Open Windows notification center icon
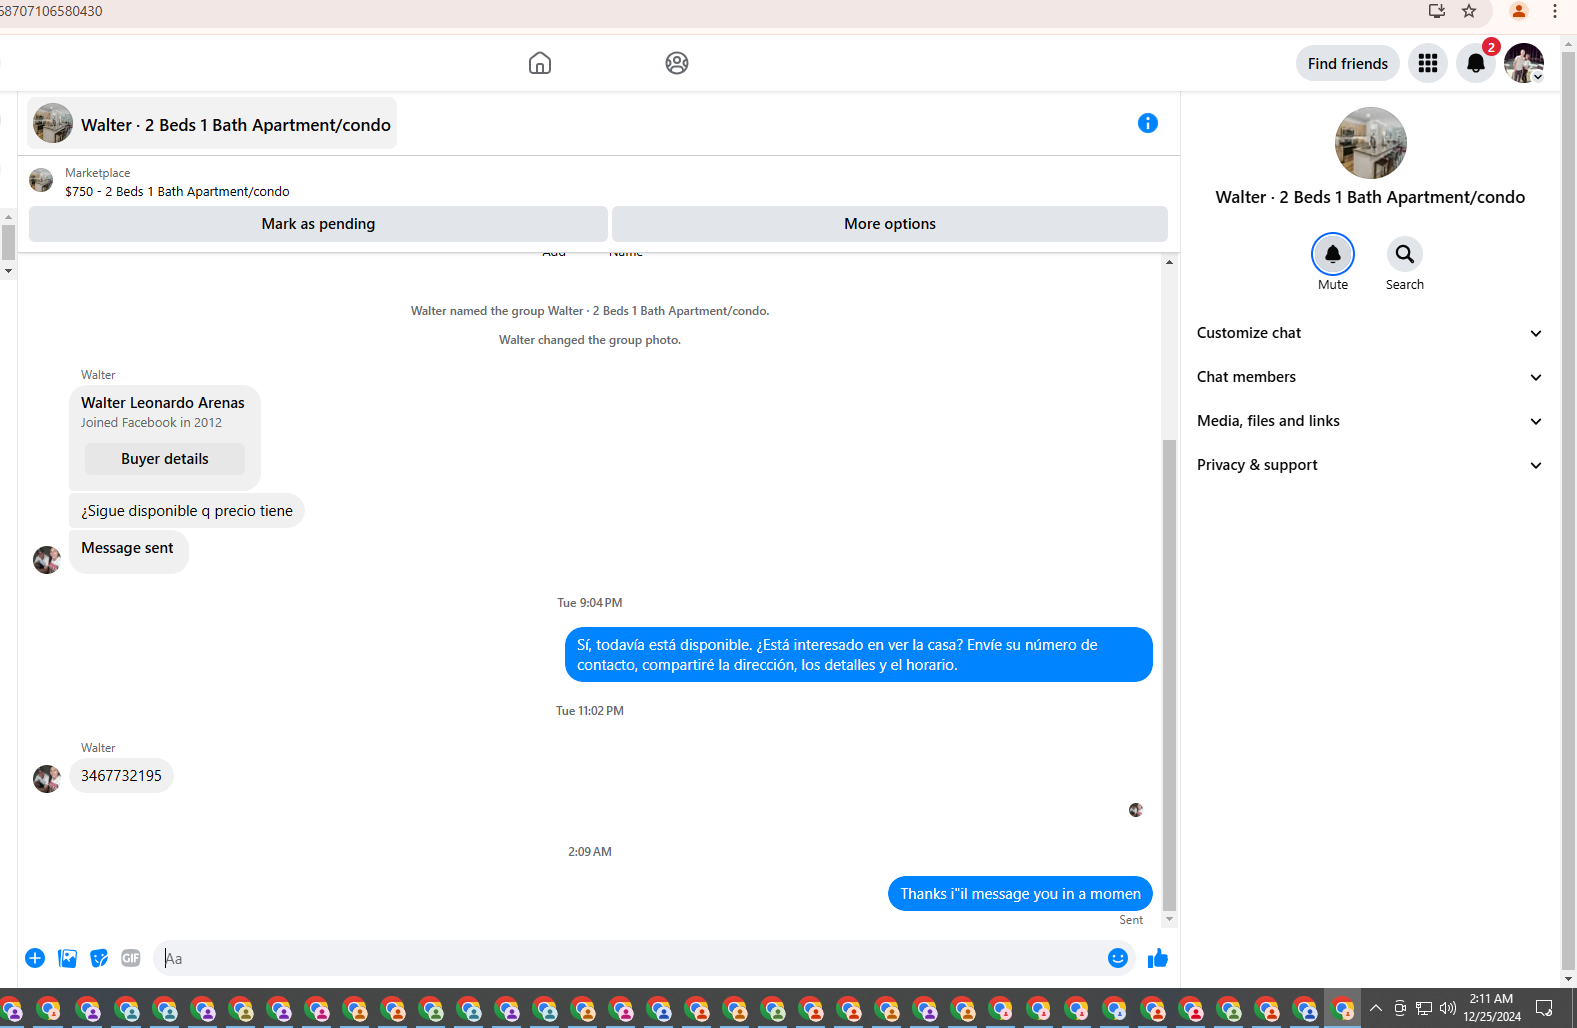 click(x=1544, y=1008)
